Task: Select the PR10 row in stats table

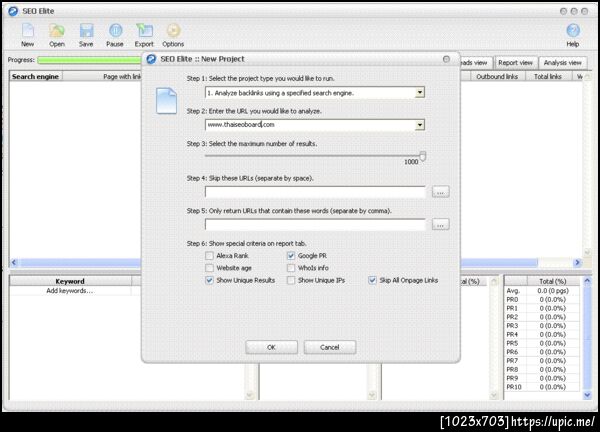Action: click(542, 387)
